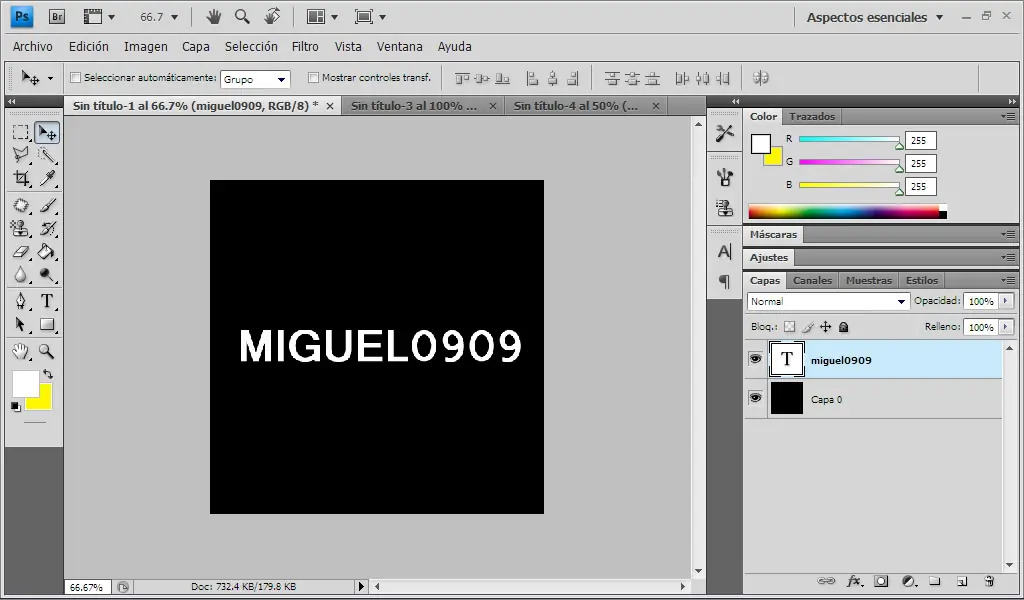Select the Move tool in toolbox
1024x600 pixels.
click(47, 133)
